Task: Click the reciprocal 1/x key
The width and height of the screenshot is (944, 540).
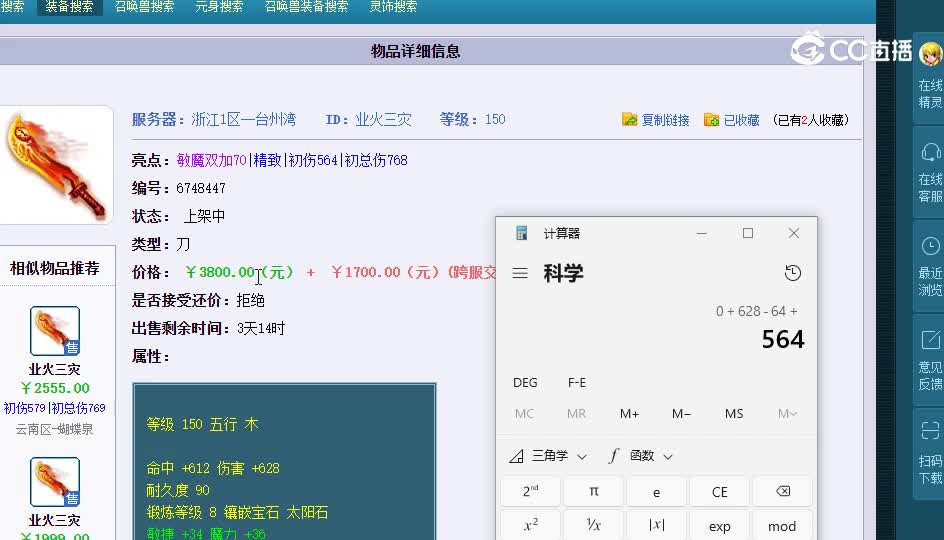Action: (x=594, y=526)
